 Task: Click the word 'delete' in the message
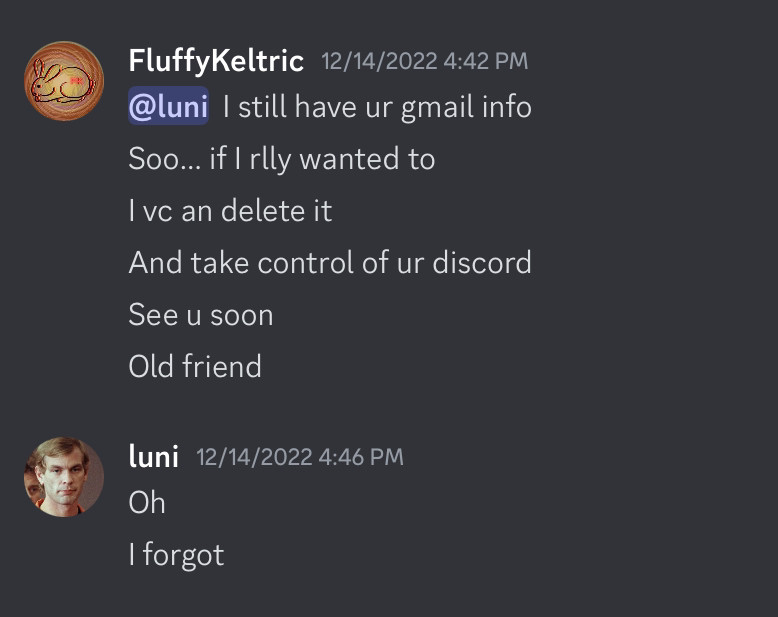pos(262,210)
